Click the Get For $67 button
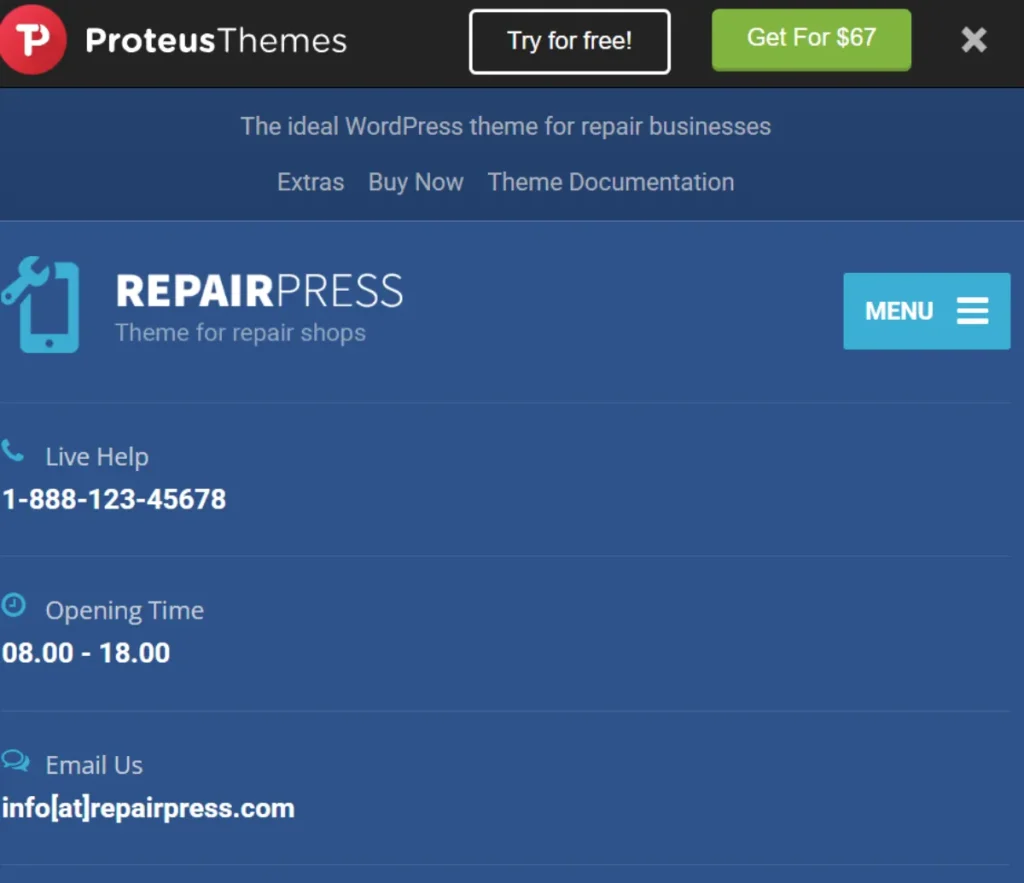Viewport: 1024px width, 883px height. pos(811,39)
